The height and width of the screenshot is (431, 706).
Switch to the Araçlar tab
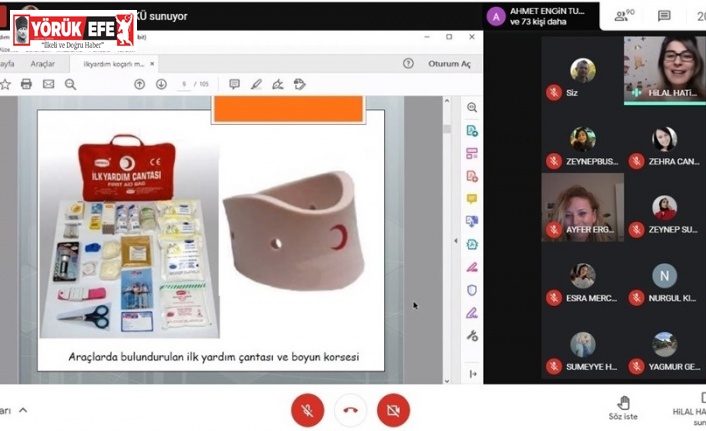(x=43, y=64)
